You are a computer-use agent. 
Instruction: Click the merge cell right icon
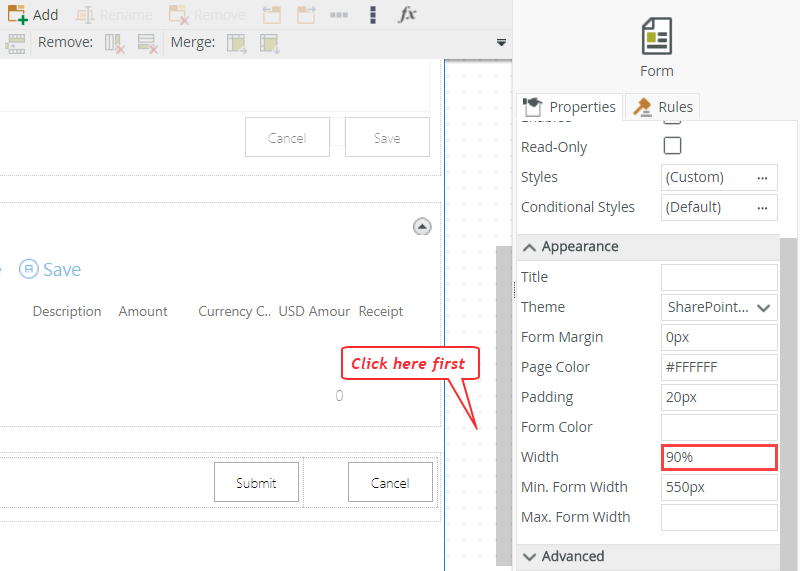point(237,44)
